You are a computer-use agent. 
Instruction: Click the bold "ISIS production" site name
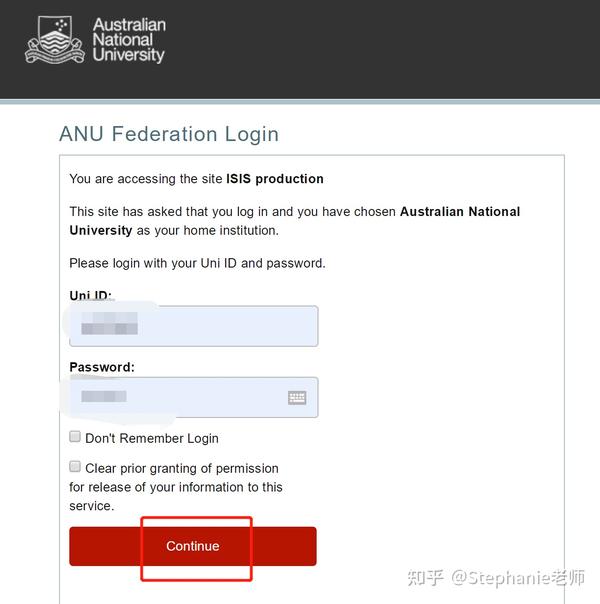coord(275,179)
